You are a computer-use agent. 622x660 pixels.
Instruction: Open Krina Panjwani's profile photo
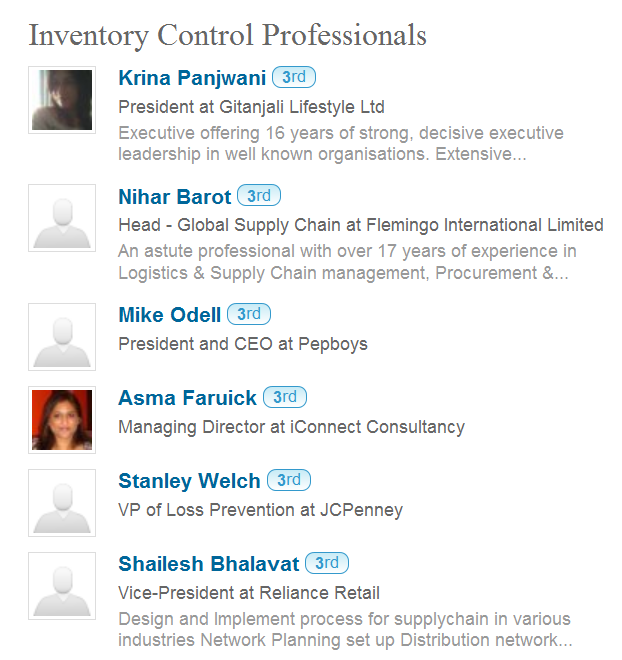click(x=62, y=100)
